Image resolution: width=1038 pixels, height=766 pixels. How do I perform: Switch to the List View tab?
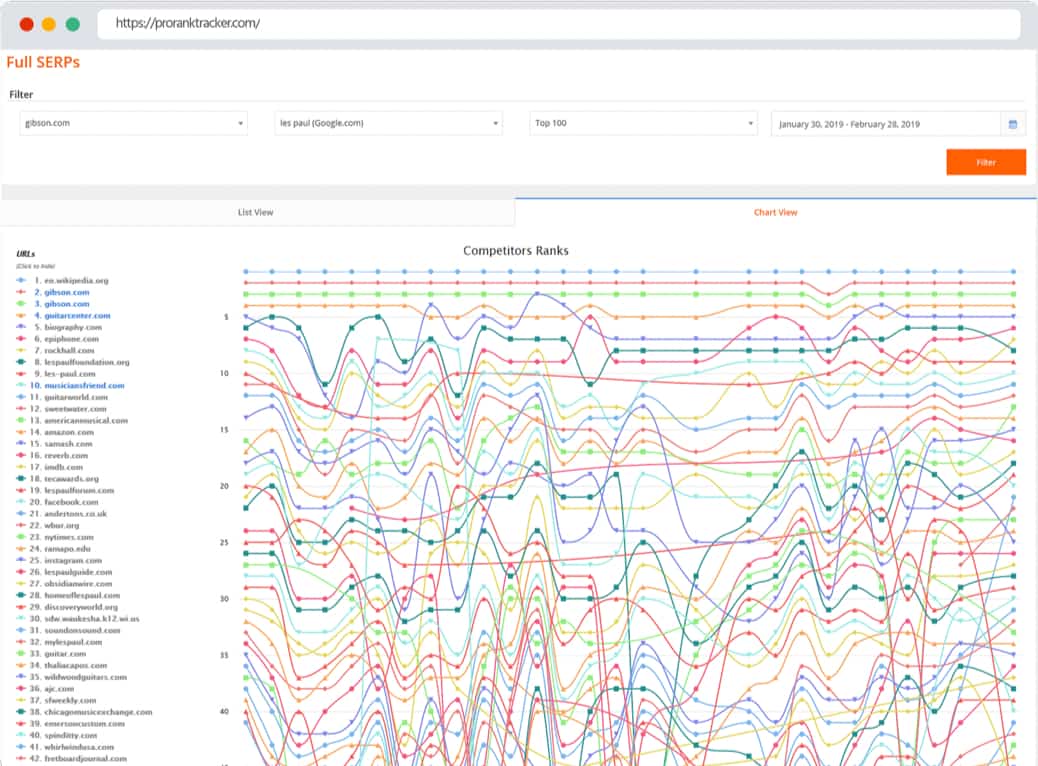[255, 212]
